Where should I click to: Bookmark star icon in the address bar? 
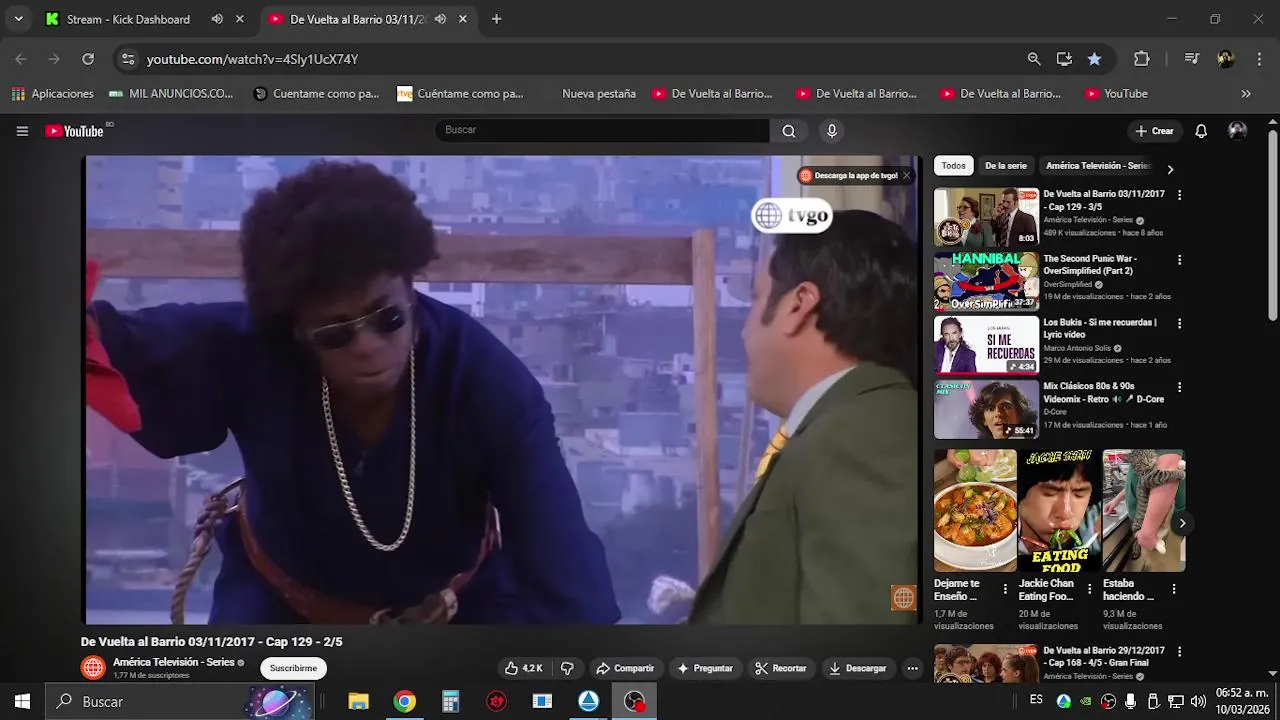[x=1094, y=59]
